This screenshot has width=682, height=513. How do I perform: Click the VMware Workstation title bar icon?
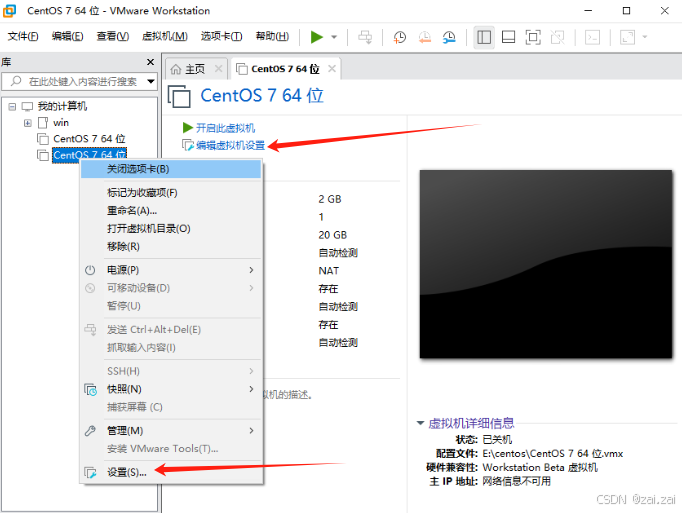pyautogui.click(x=10, y=10)
